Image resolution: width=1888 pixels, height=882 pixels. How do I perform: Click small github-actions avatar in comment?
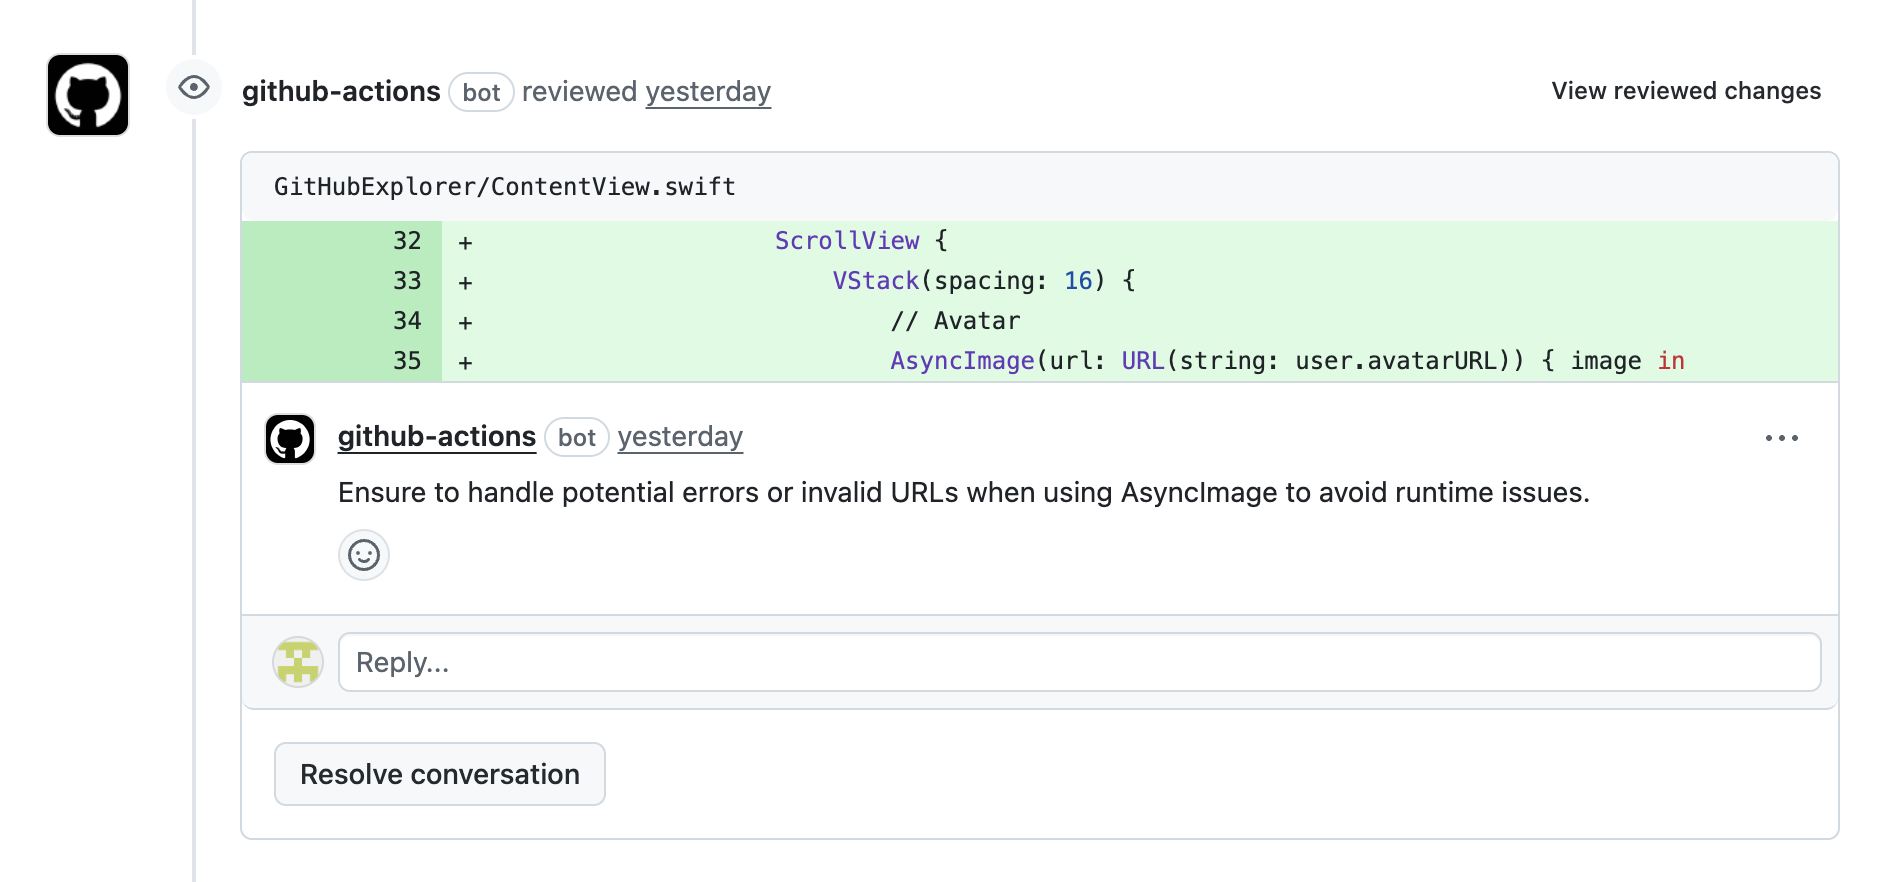(290, 439)
